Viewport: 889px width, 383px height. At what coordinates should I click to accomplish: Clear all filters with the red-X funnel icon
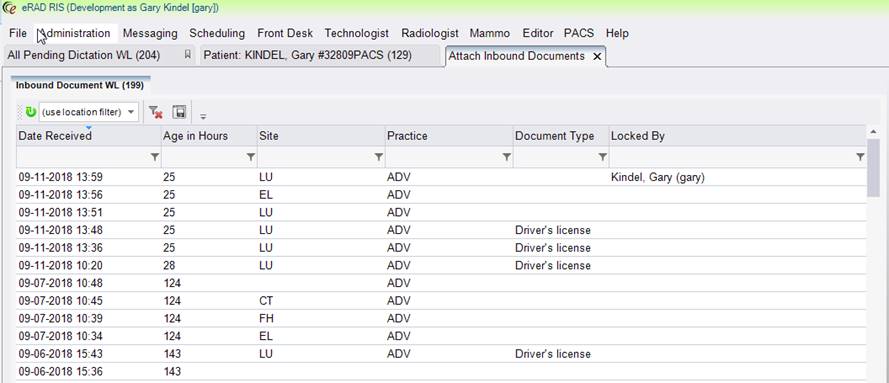156,112
